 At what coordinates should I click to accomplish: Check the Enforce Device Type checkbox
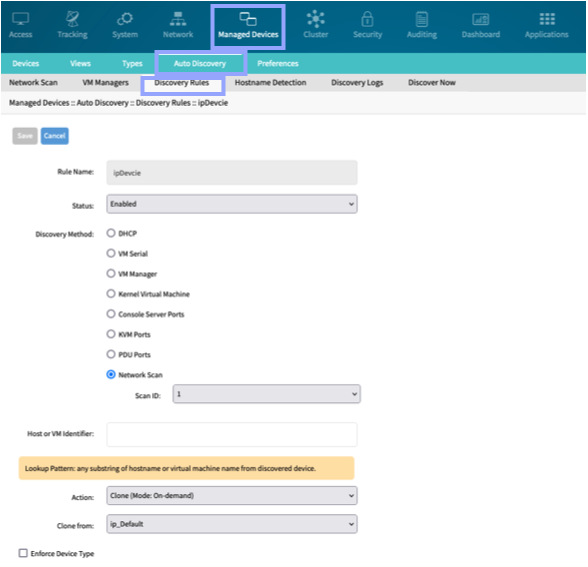click(23, 553)
